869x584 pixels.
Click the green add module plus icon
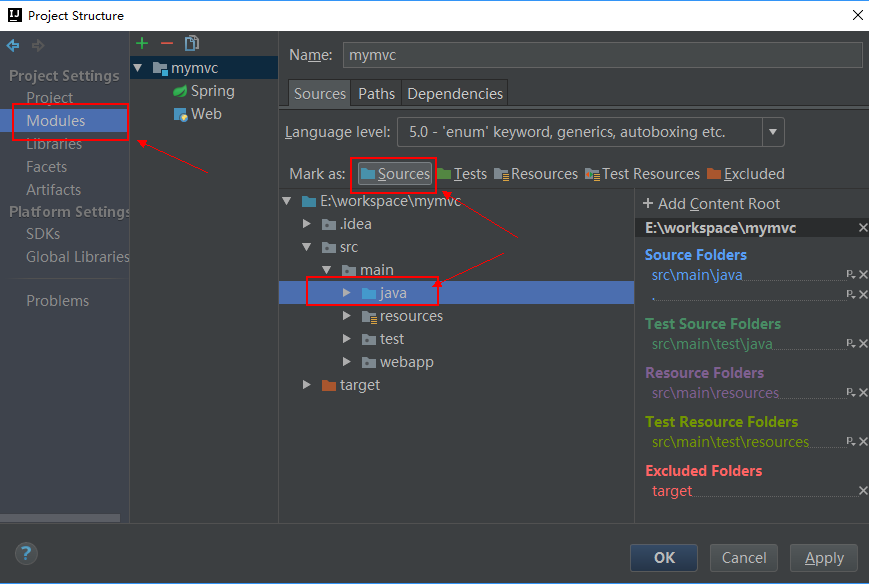tap(142, 43)
